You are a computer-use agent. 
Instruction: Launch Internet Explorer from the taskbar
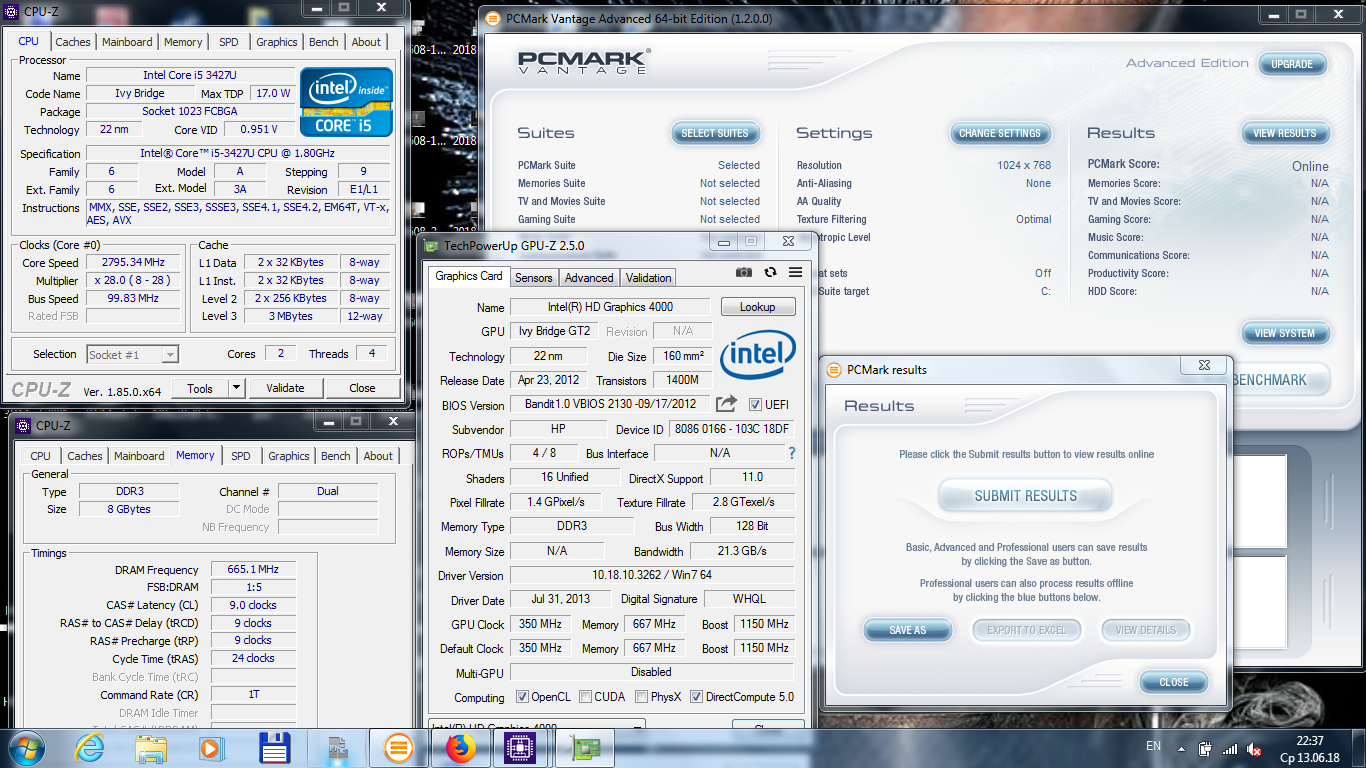(89, 748)
